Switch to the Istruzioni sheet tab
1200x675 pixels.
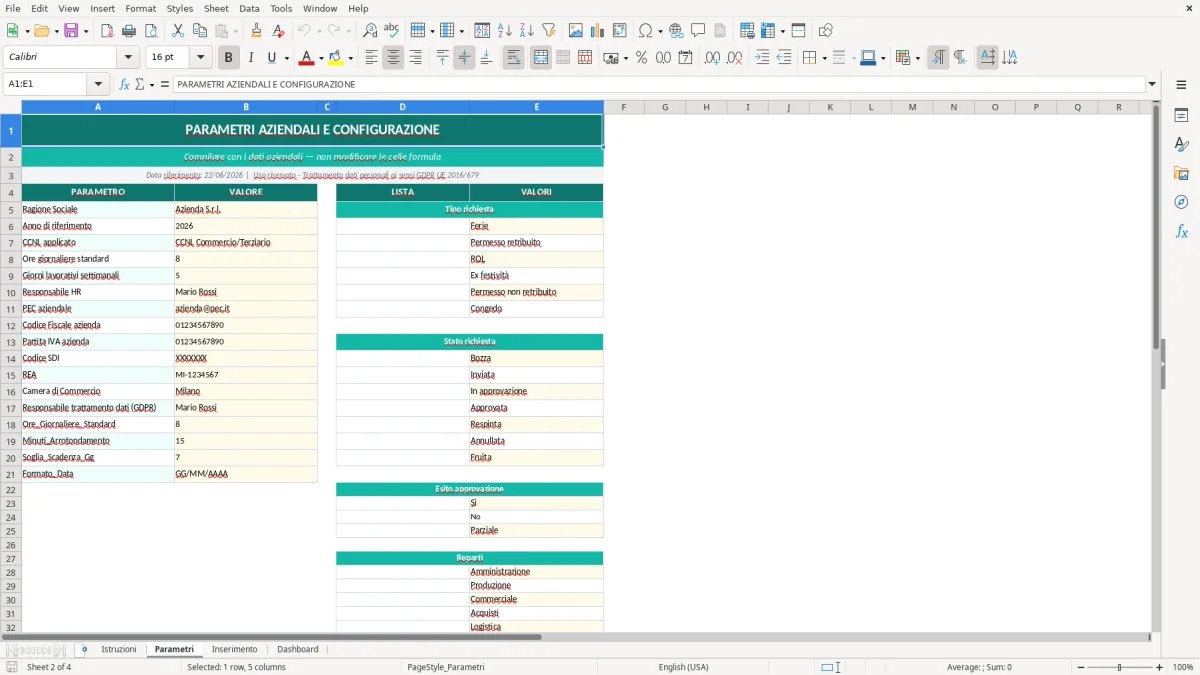coord(119,649)
